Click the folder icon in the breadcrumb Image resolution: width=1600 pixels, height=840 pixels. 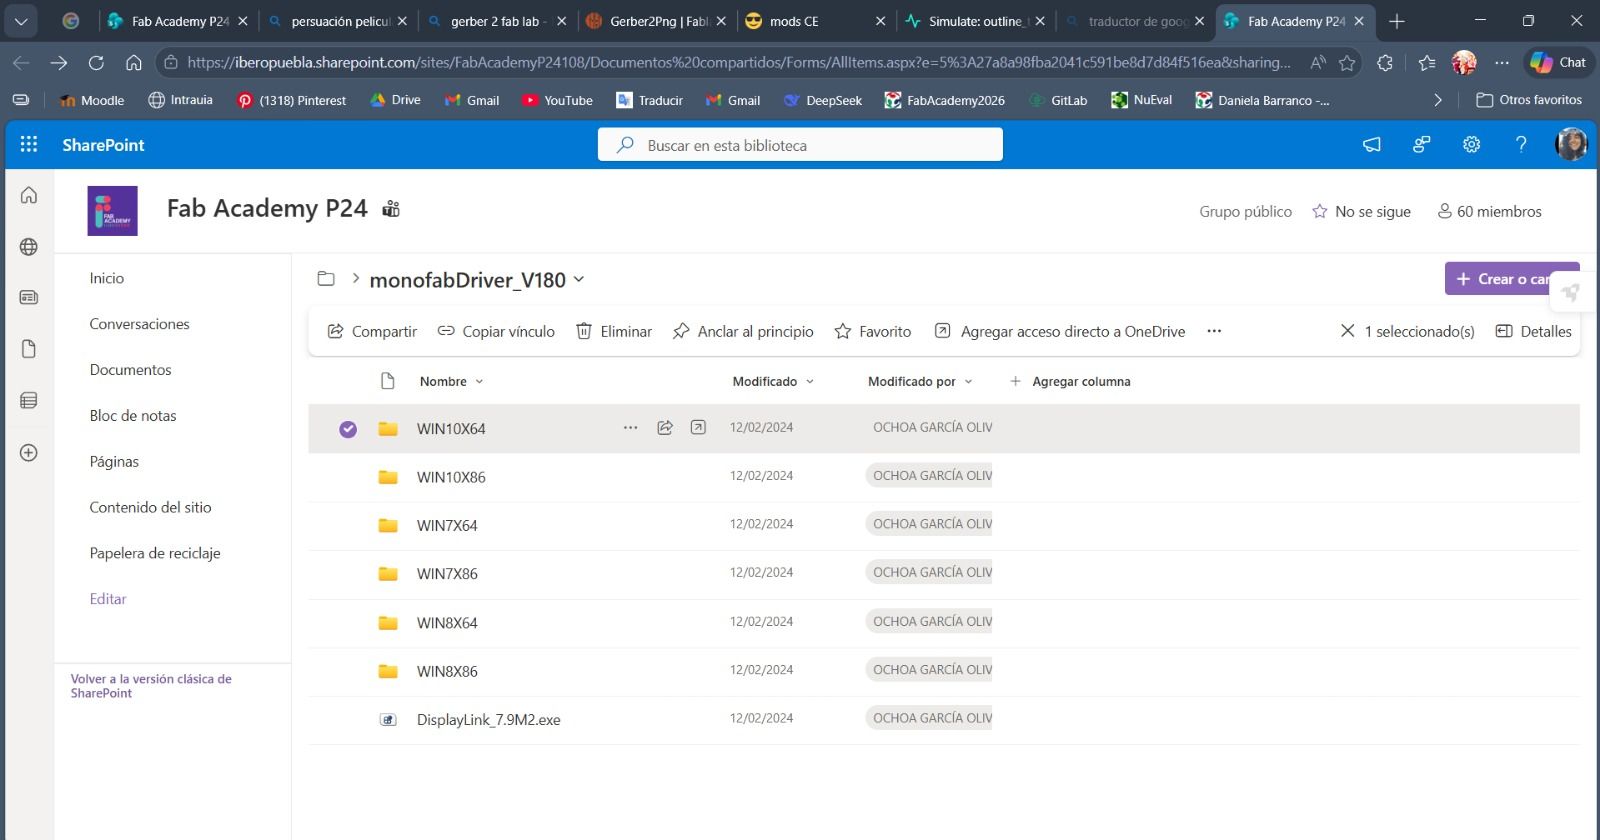326,279
